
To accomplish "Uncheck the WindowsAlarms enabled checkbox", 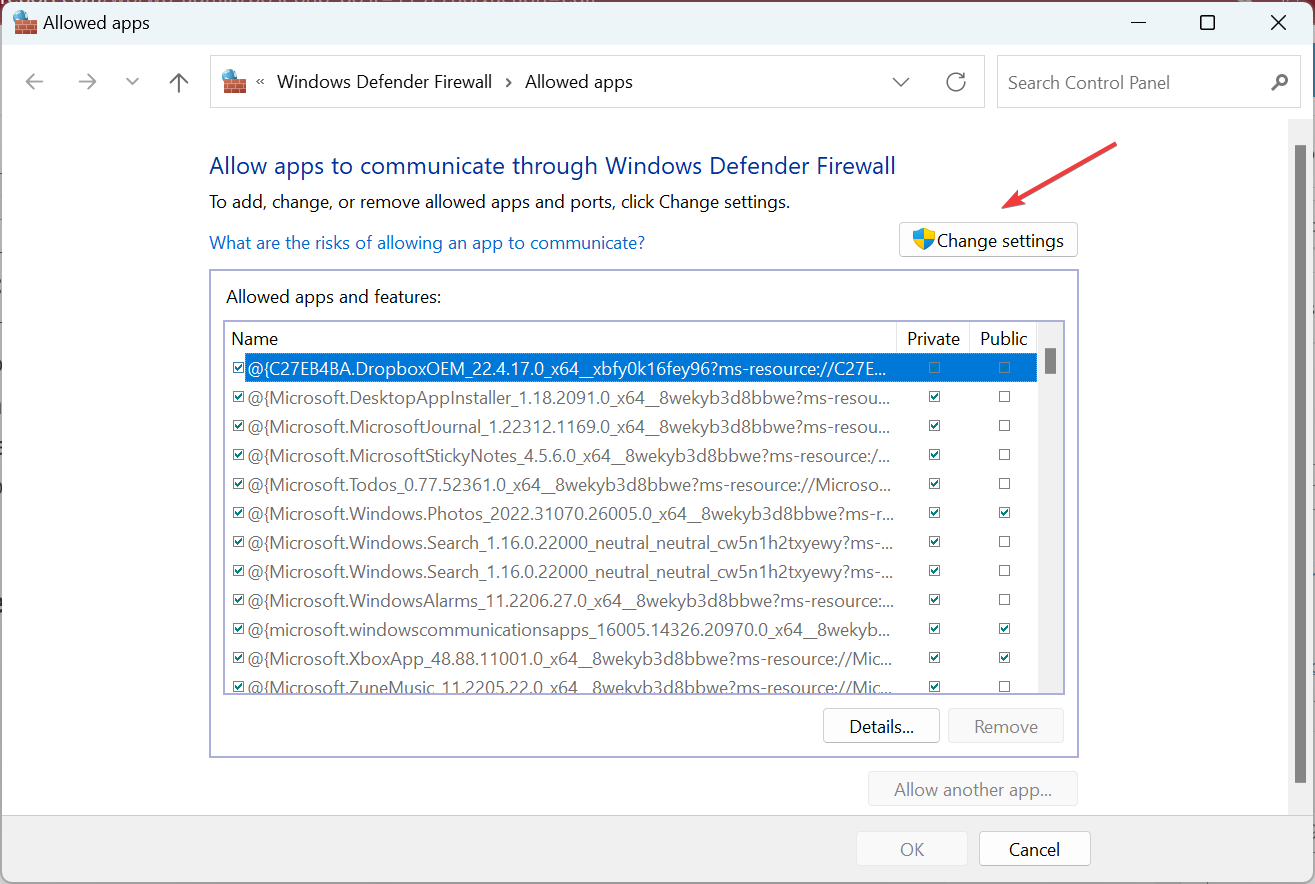I will click(x=238, y=600).
